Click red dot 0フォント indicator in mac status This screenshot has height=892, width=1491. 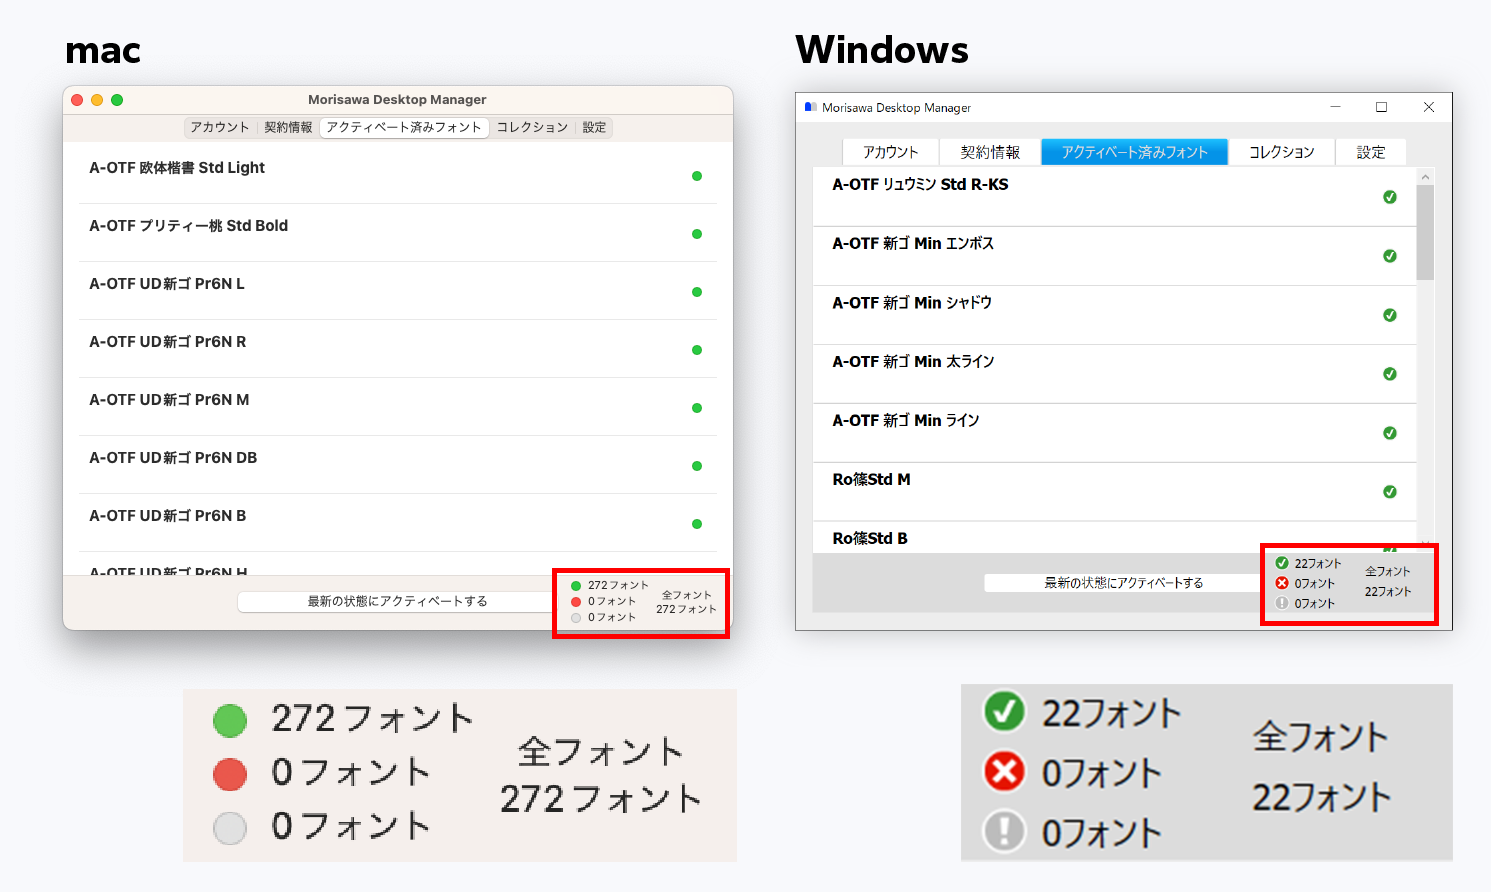[x=576, y=602]
